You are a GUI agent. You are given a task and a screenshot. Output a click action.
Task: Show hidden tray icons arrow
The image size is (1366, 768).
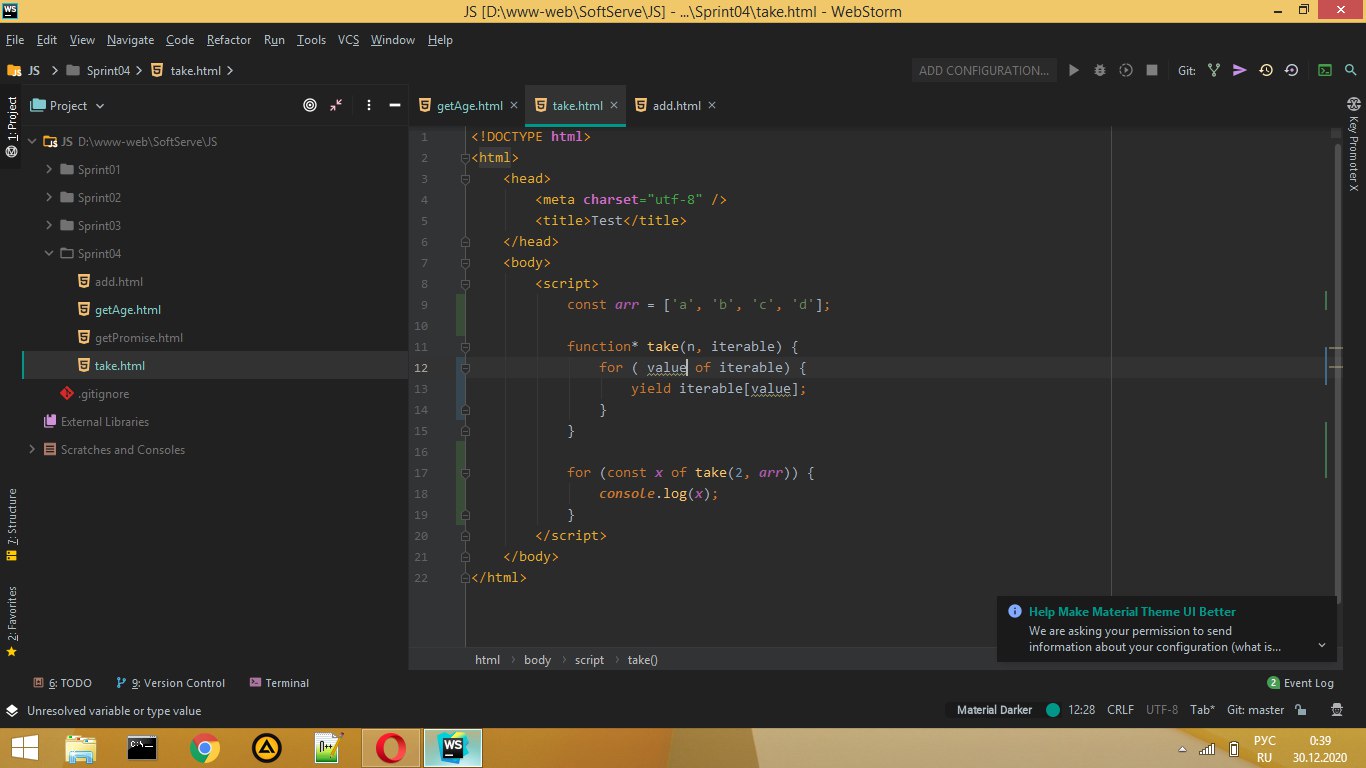pyautogui.click(x=1184, y=749)
